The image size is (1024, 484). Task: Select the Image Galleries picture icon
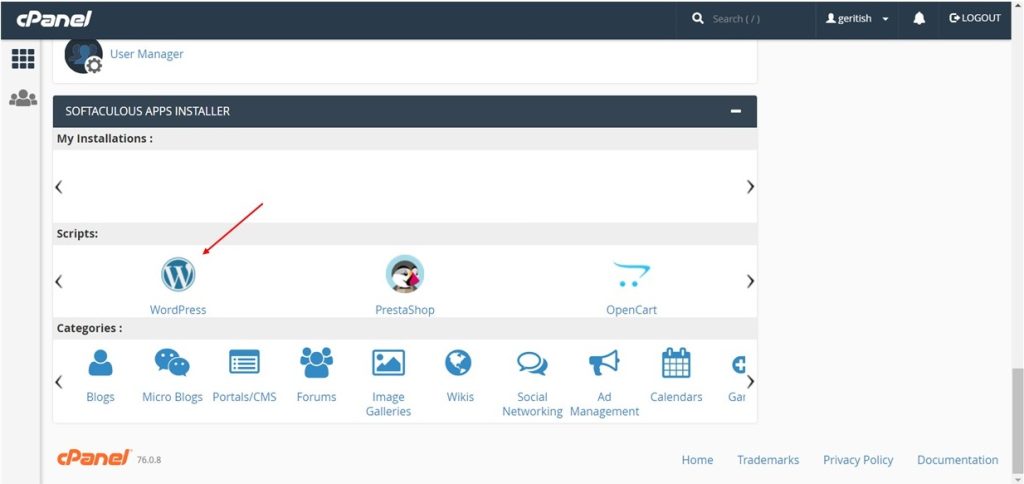389,363
